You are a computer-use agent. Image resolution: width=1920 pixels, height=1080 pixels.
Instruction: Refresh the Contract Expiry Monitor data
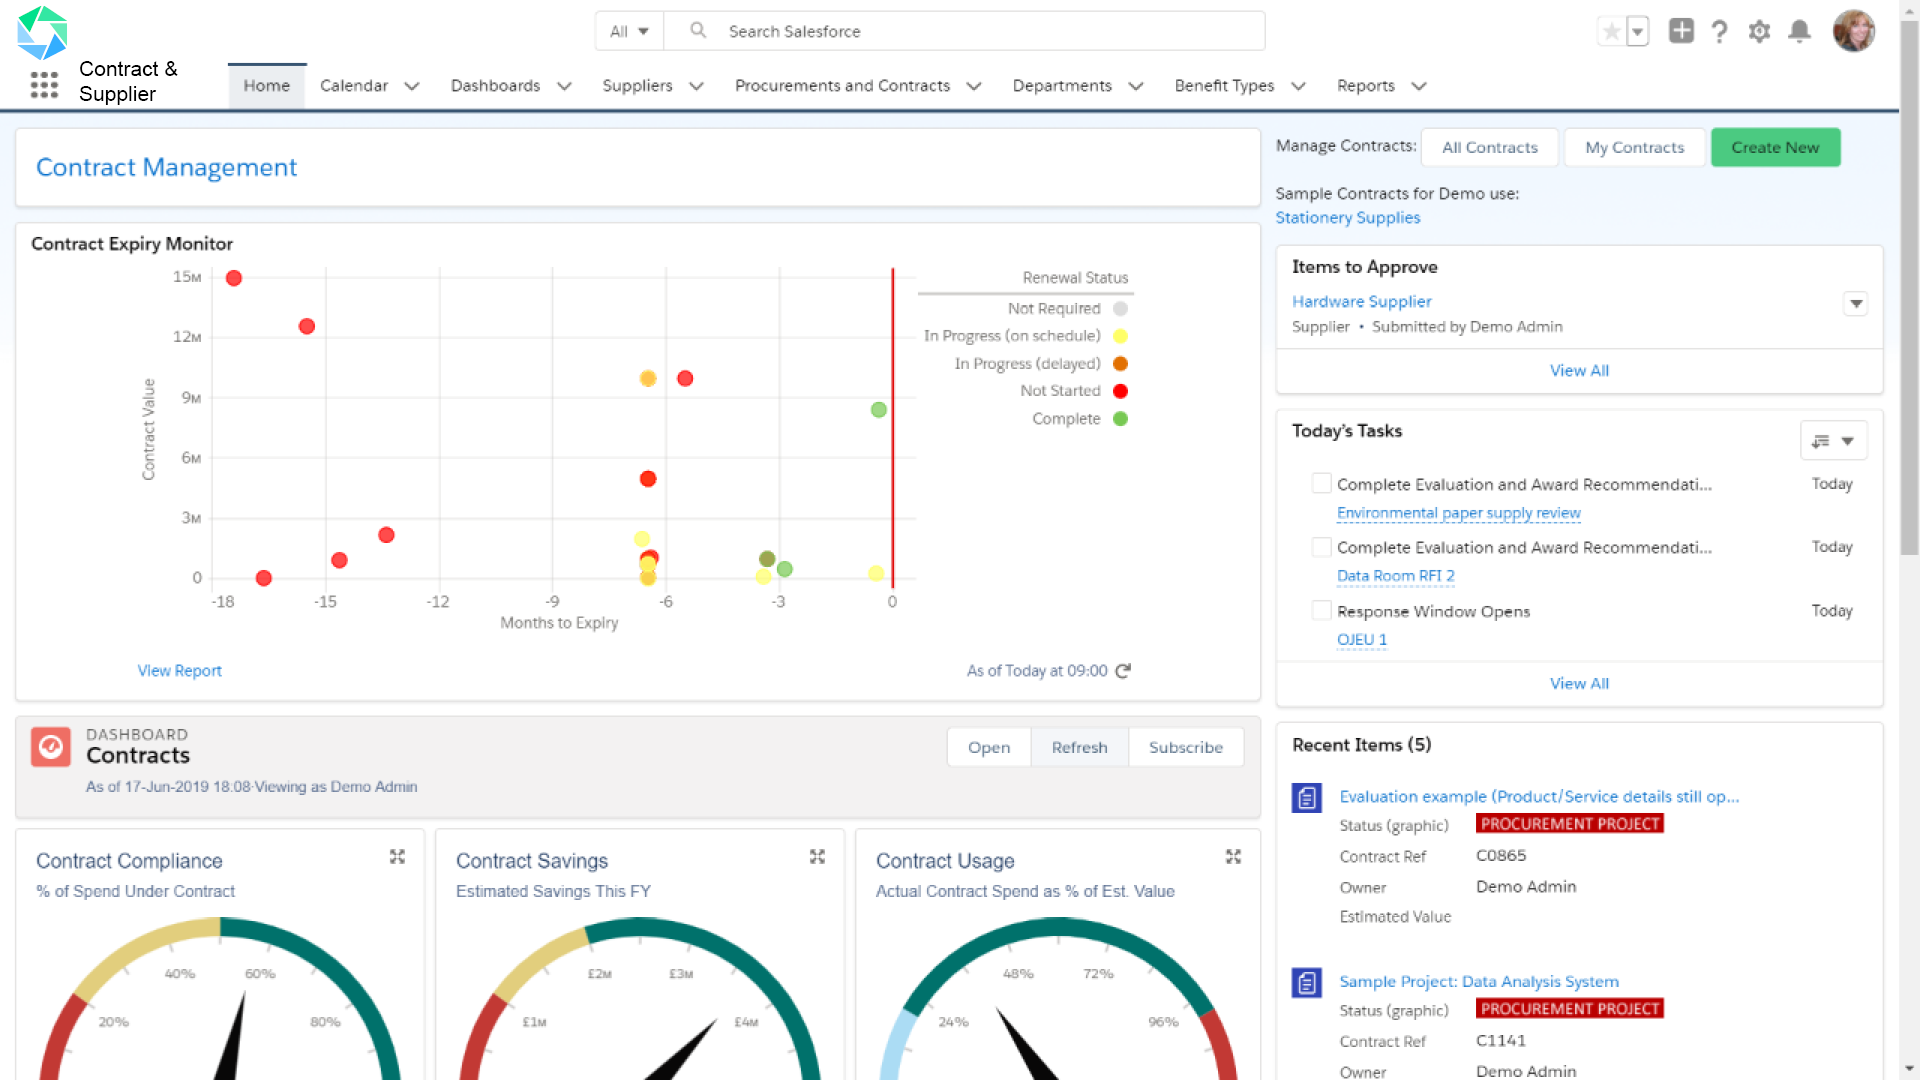click(x=1123, y=671)
